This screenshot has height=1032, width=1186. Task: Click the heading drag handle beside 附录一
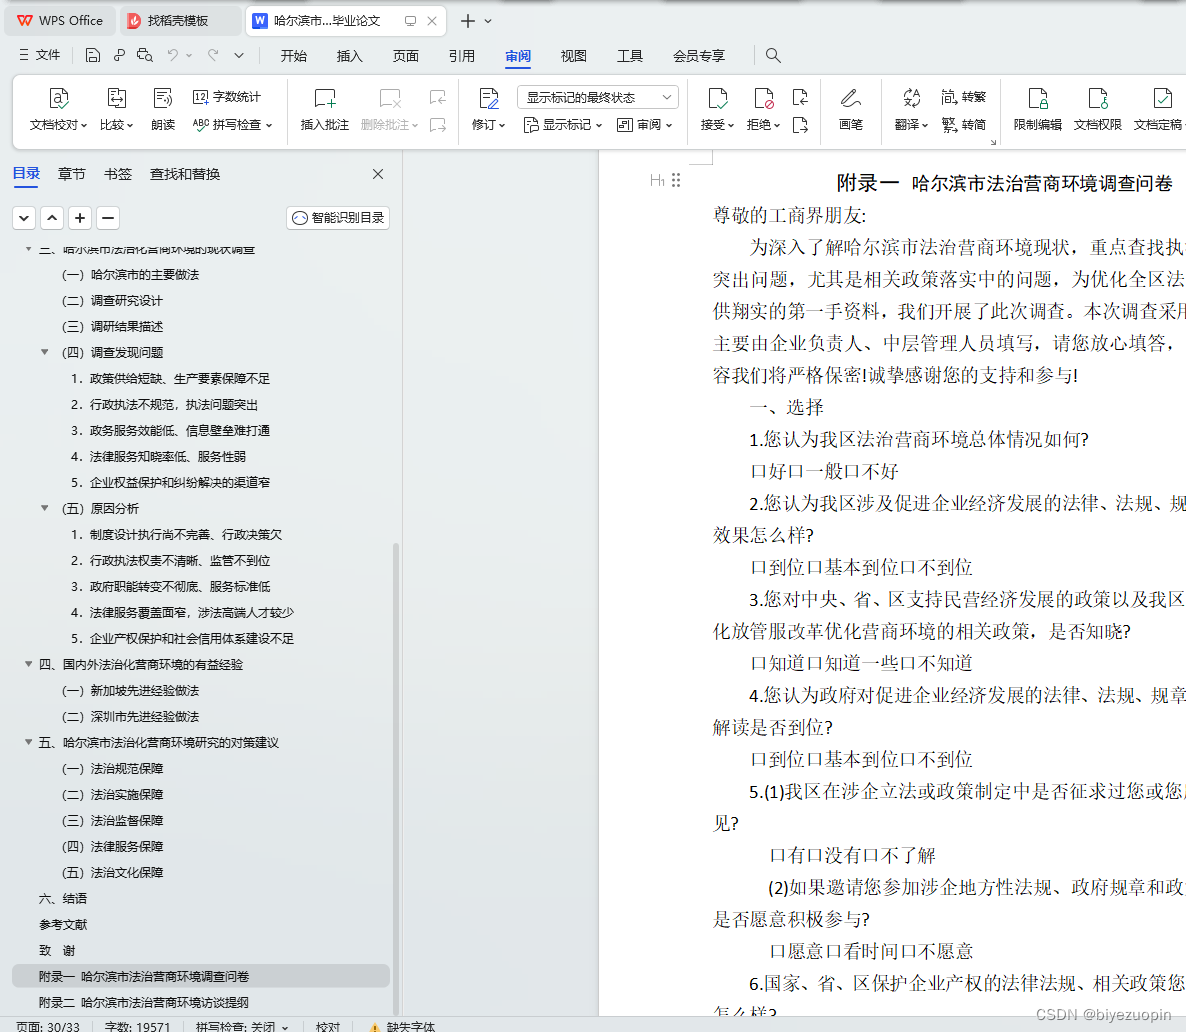pos(676,180)
